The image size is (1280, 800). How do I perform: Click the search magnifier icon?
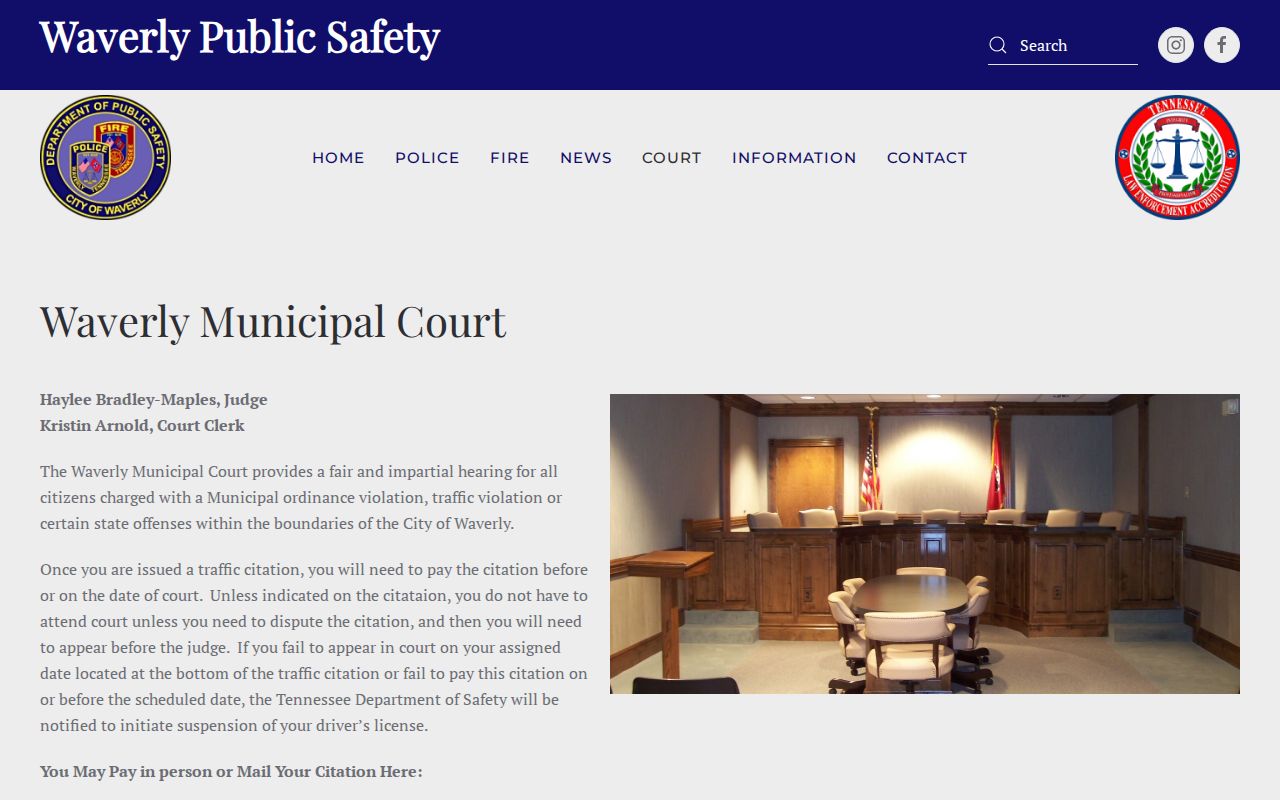point(998,45)
